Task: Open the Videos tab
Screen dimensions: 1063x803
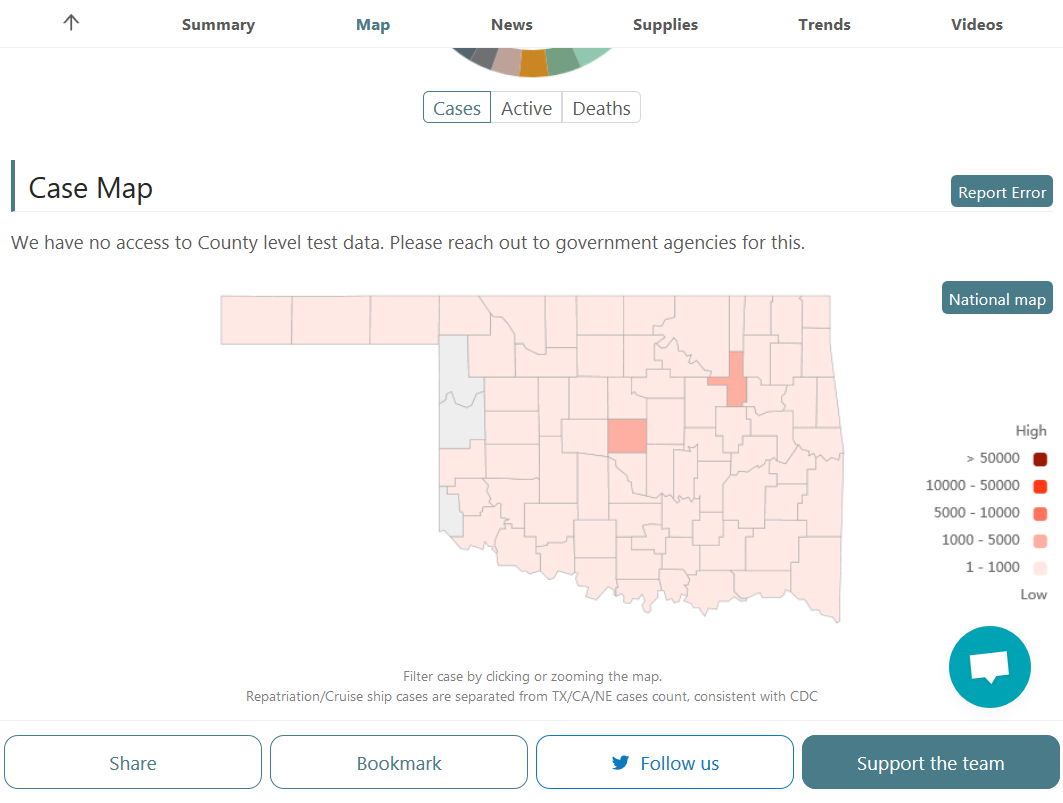Action: click(976, 24)
